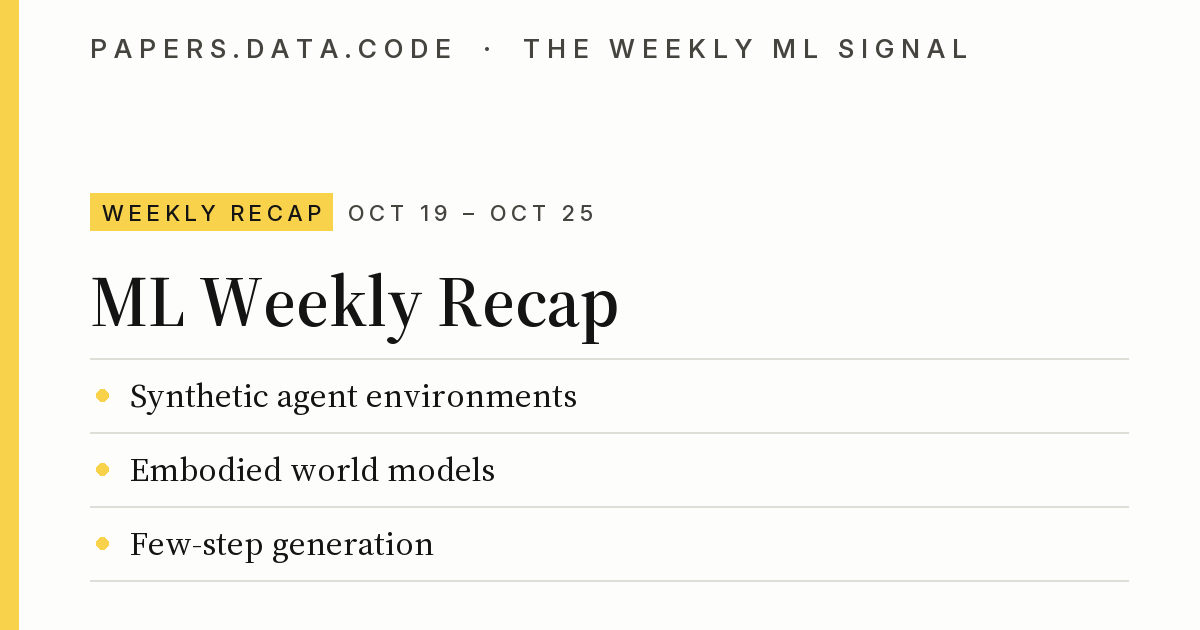Click the divider below Few-step generation
This screenshot has width=1200, height=630.
(x=609, y=581)
